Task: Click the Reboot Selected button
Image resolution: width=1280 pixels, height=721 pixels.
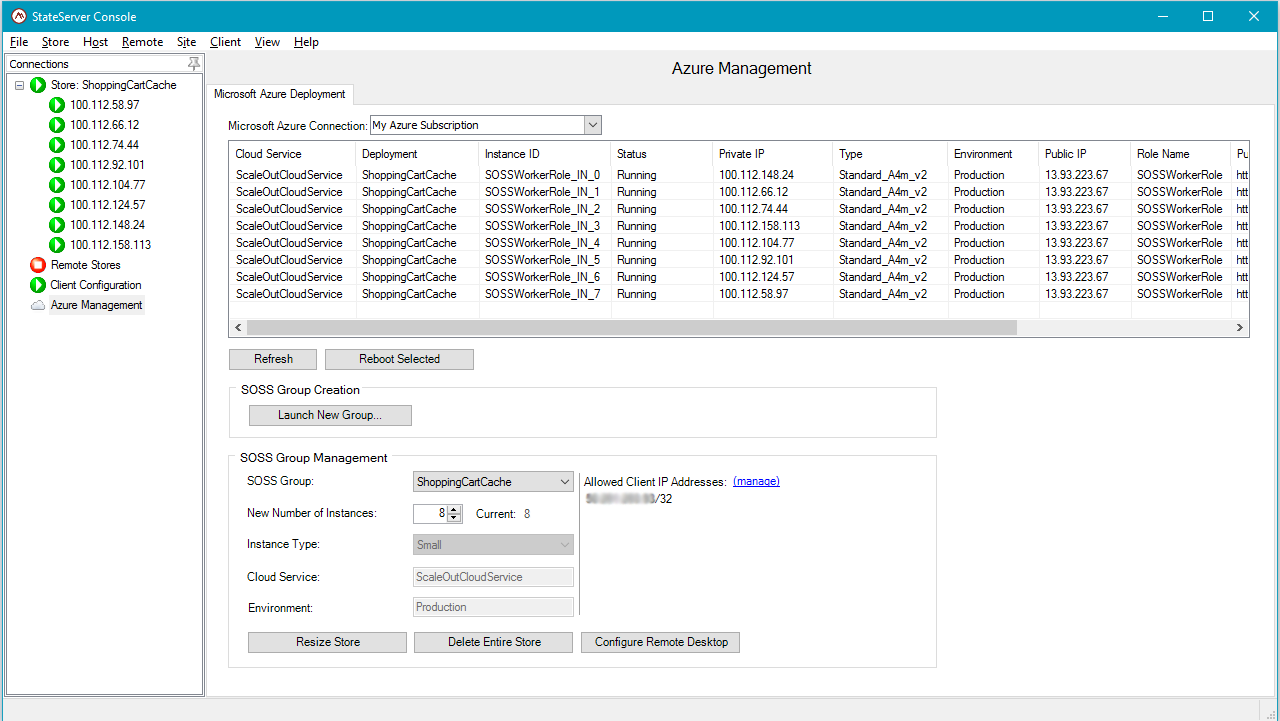Action: point(400,359)
